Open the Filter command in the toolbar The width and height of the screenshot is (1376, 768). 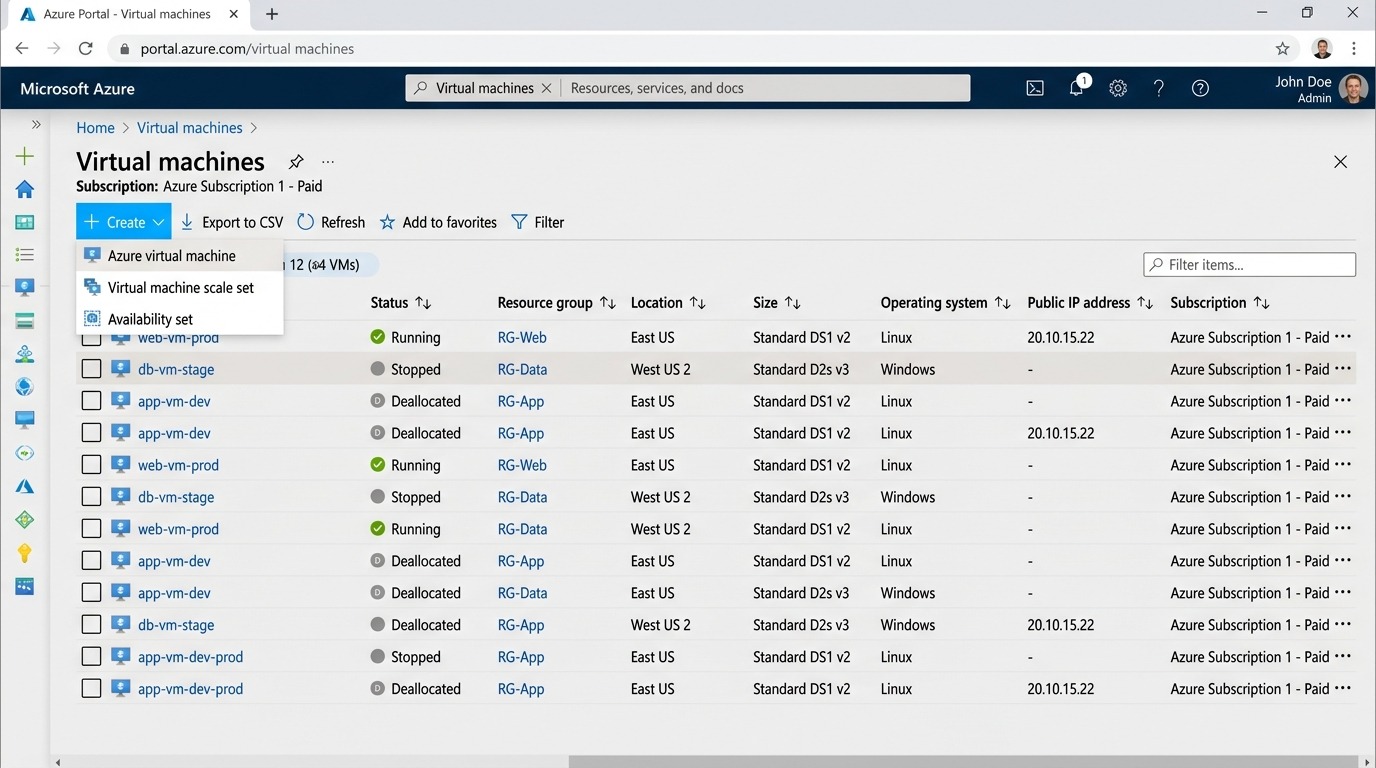pyautogui.click(x=538, y=222)
